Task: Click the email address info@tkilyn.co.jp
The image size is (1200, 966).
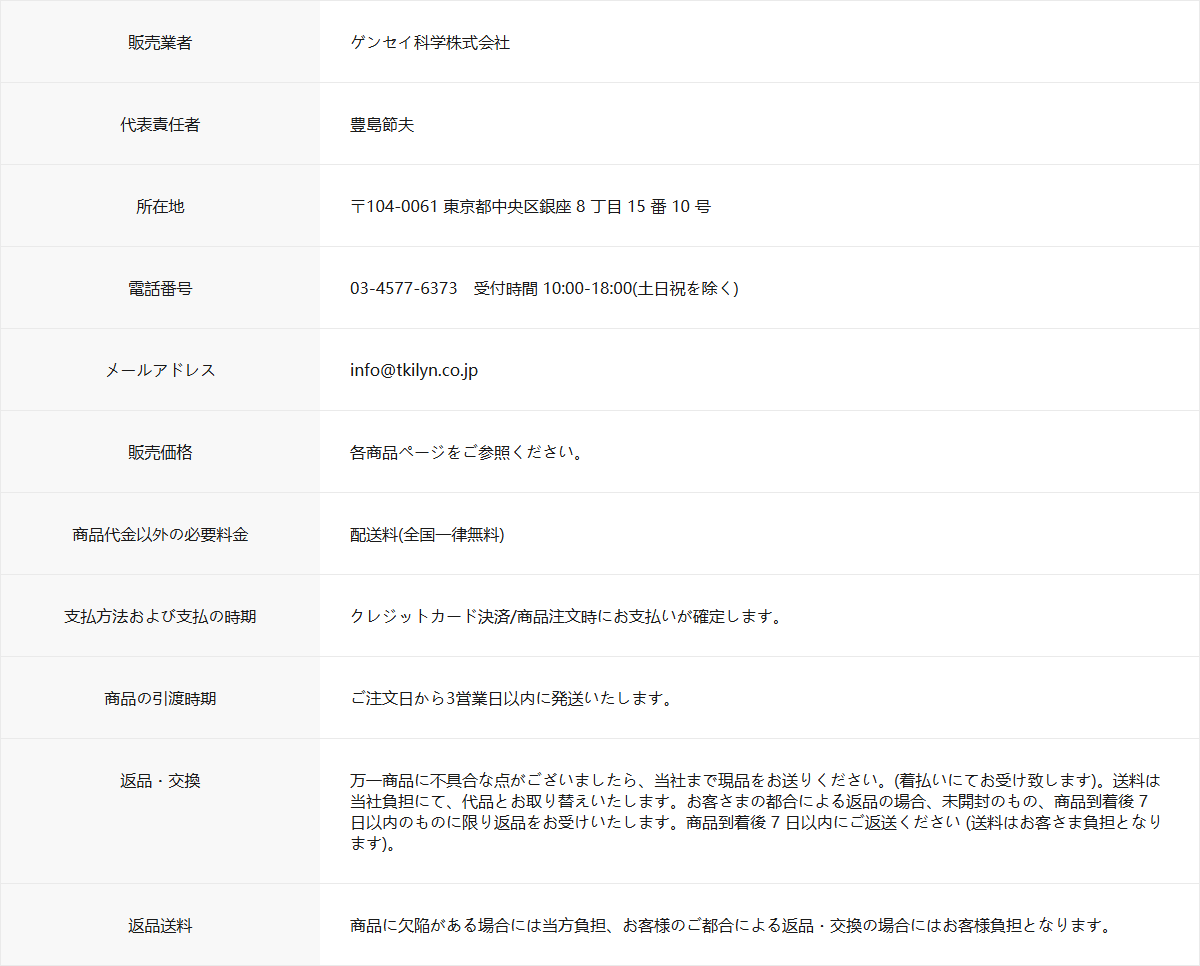Action: 414,370
